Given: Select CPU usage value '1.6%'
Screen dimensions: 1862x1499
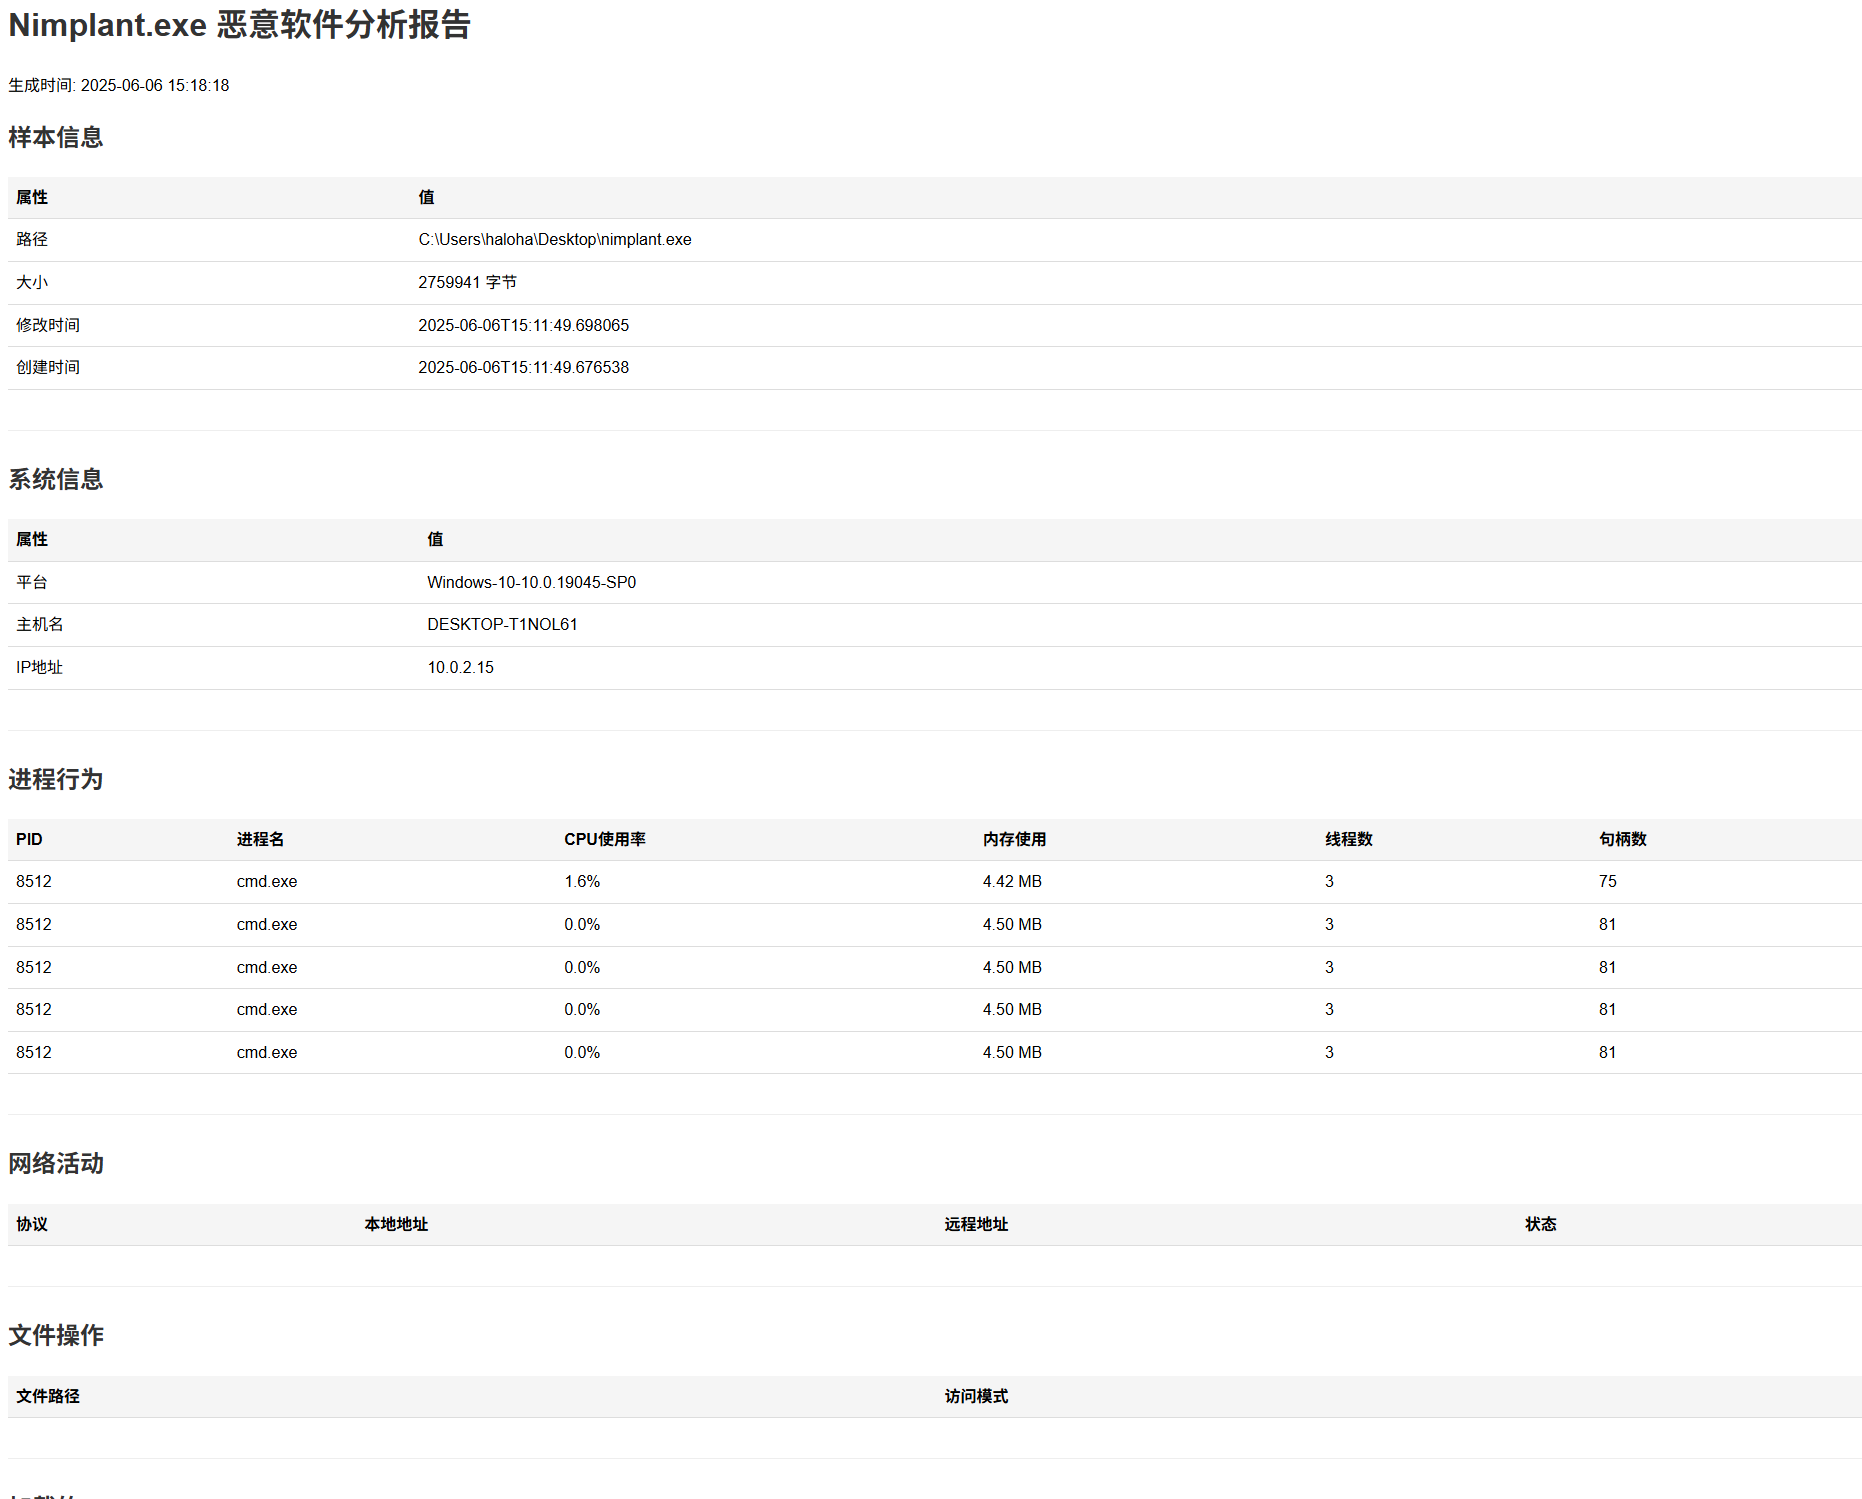Looking at the screenshot, I should [x=582, y=882].
